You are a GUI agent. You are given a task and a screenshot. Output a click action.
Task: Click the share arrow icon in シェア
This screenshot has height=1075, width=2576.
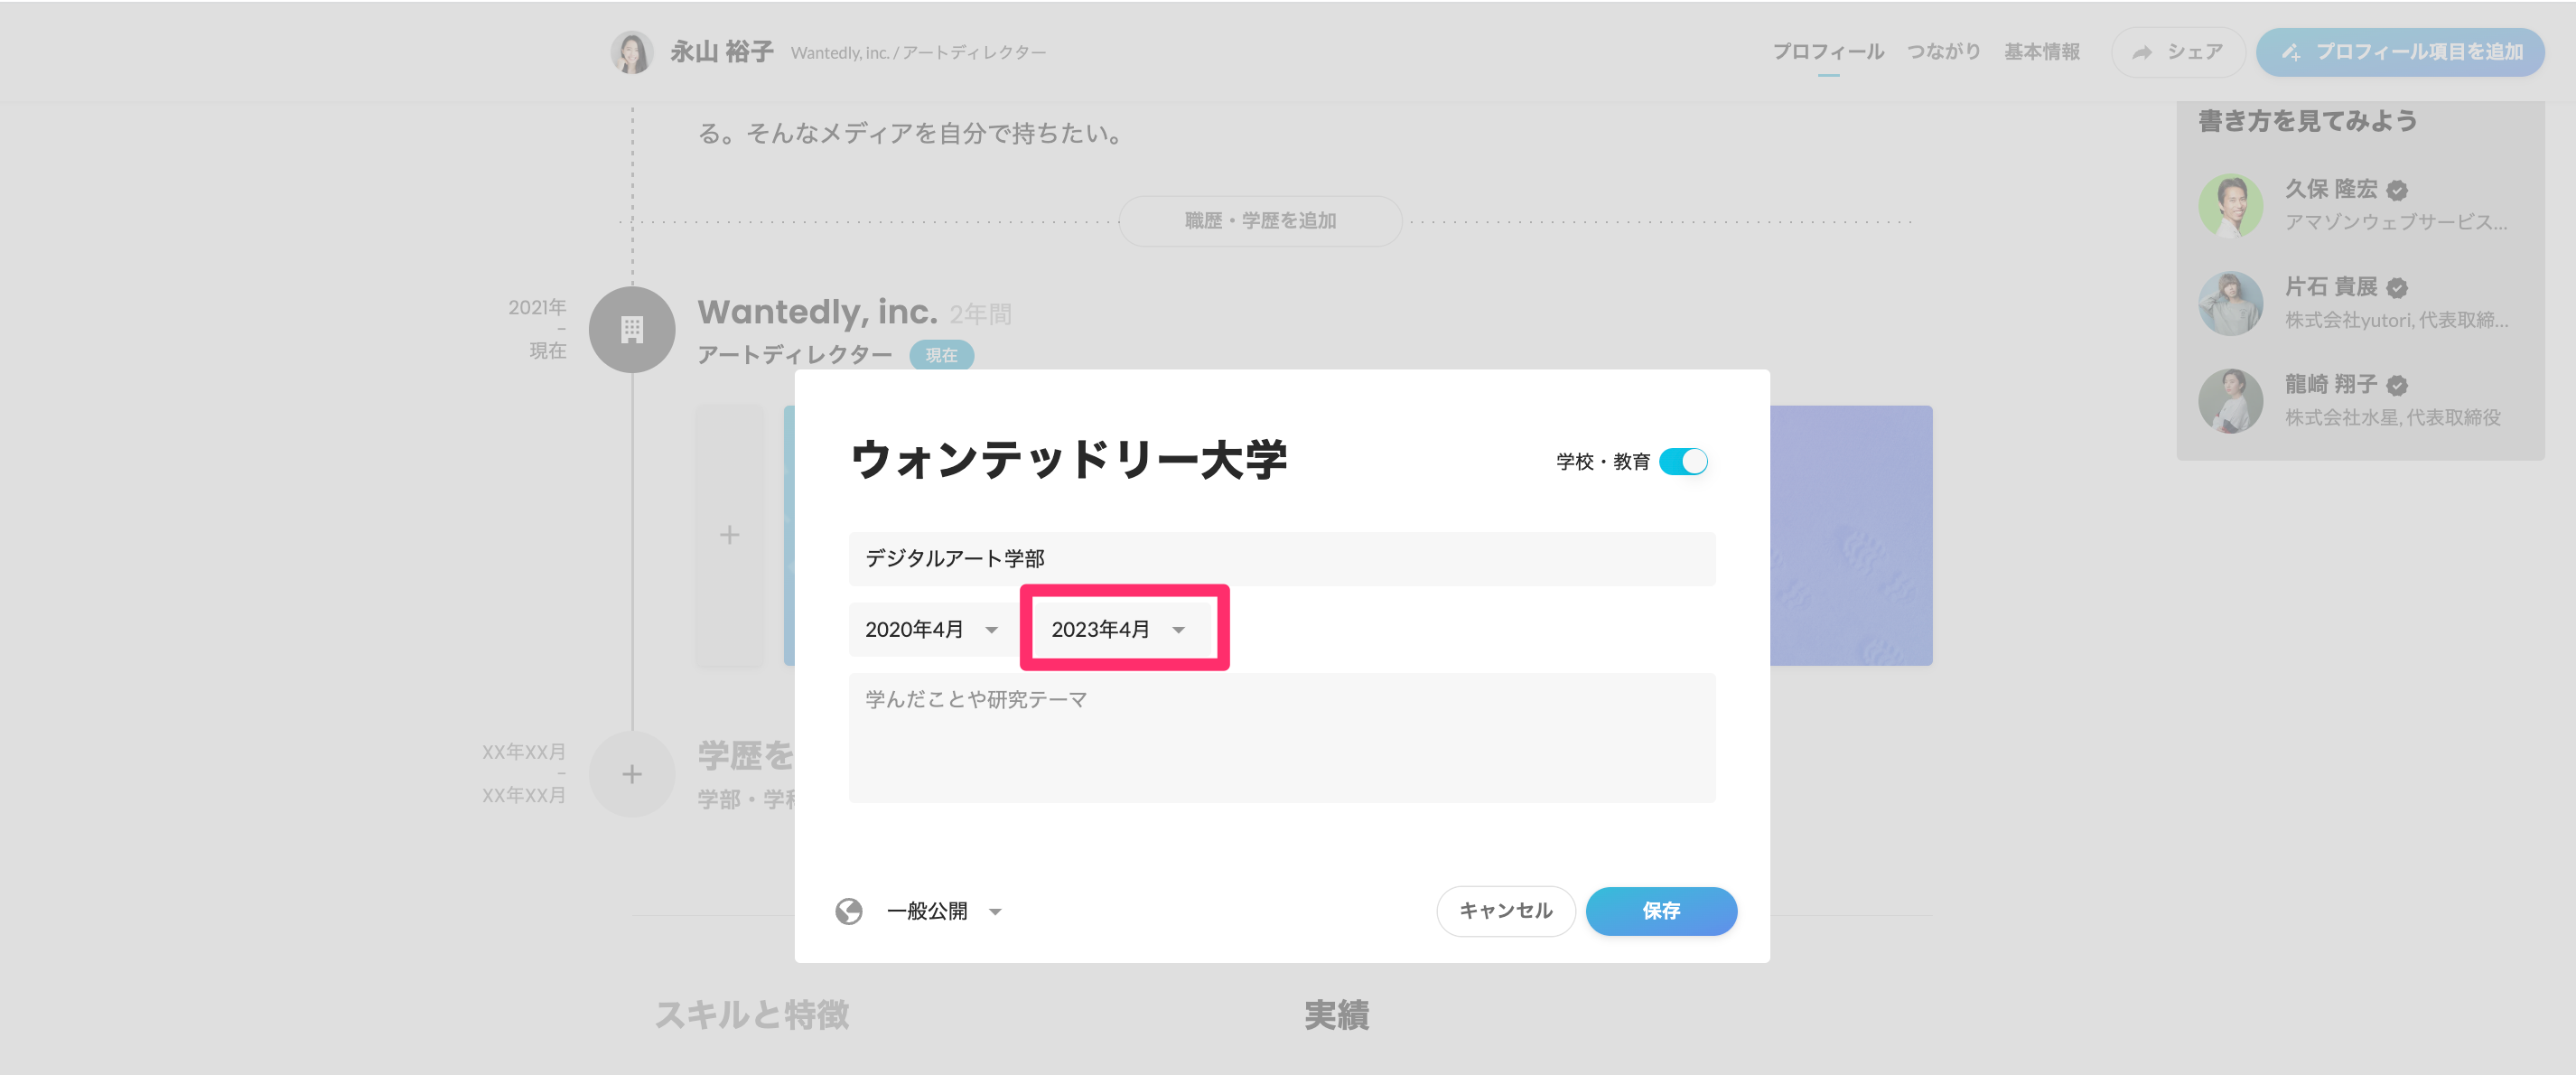(x=2142, y=52)
